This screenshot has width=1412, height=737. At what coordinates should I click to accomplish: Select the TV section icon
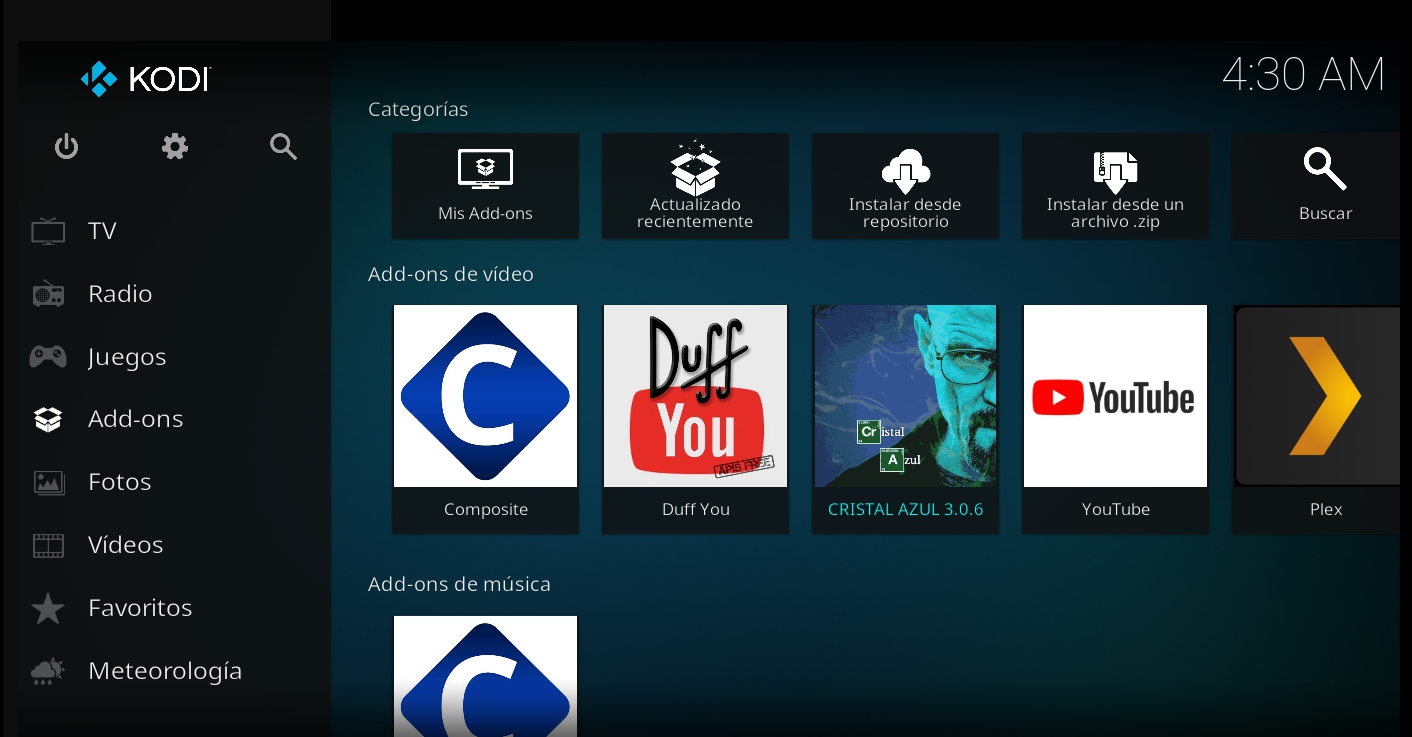click(47, 230)
